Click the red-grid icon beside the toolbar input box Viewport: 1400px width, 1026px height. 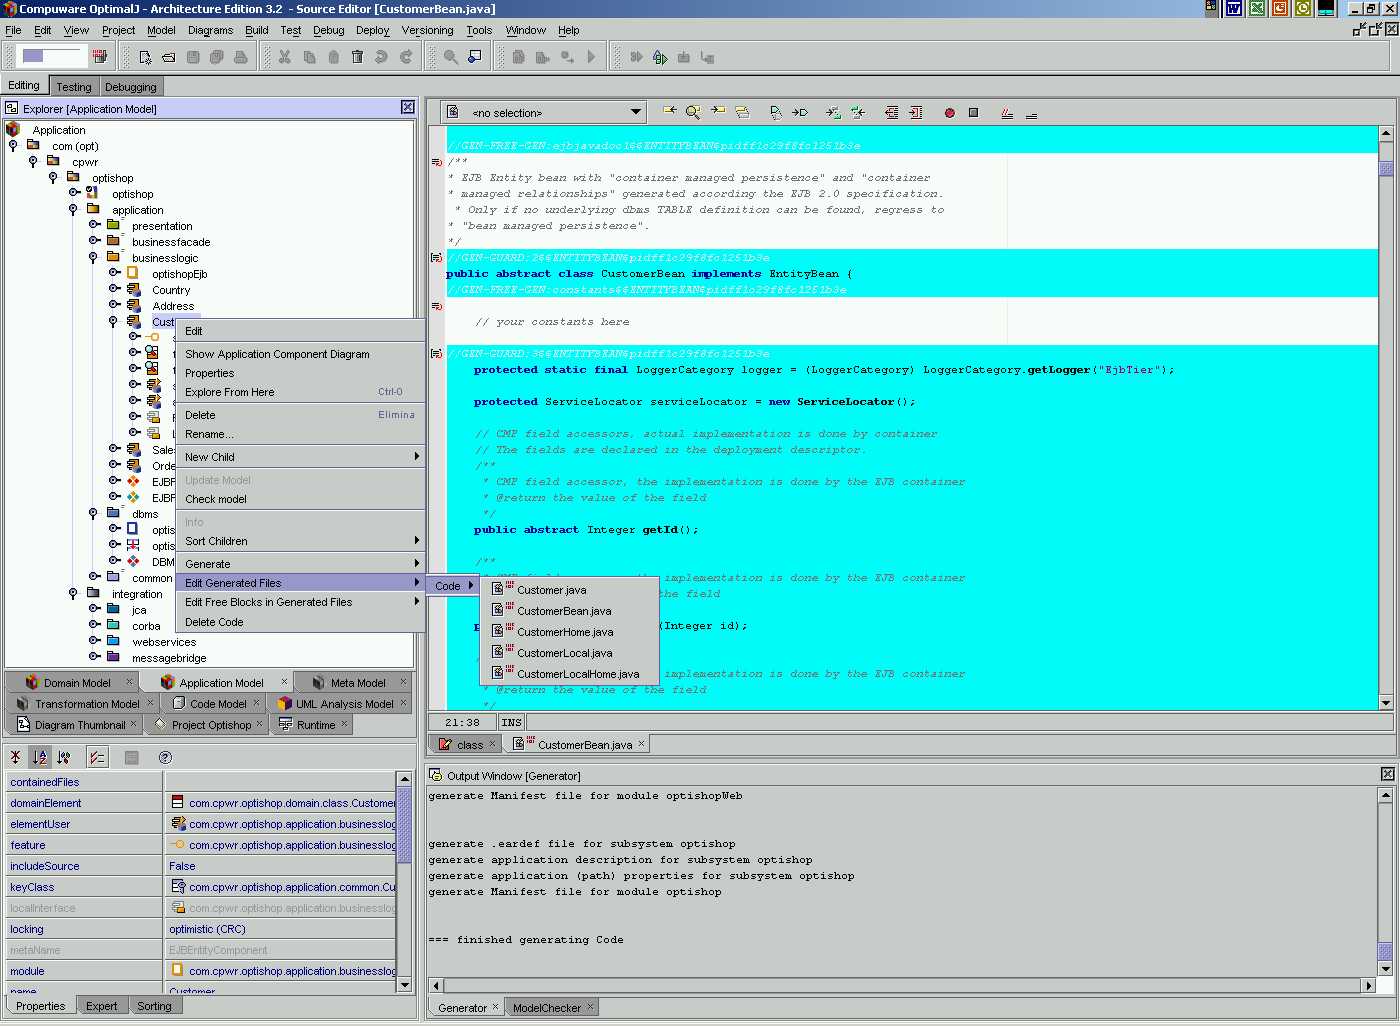click(100, 56)
